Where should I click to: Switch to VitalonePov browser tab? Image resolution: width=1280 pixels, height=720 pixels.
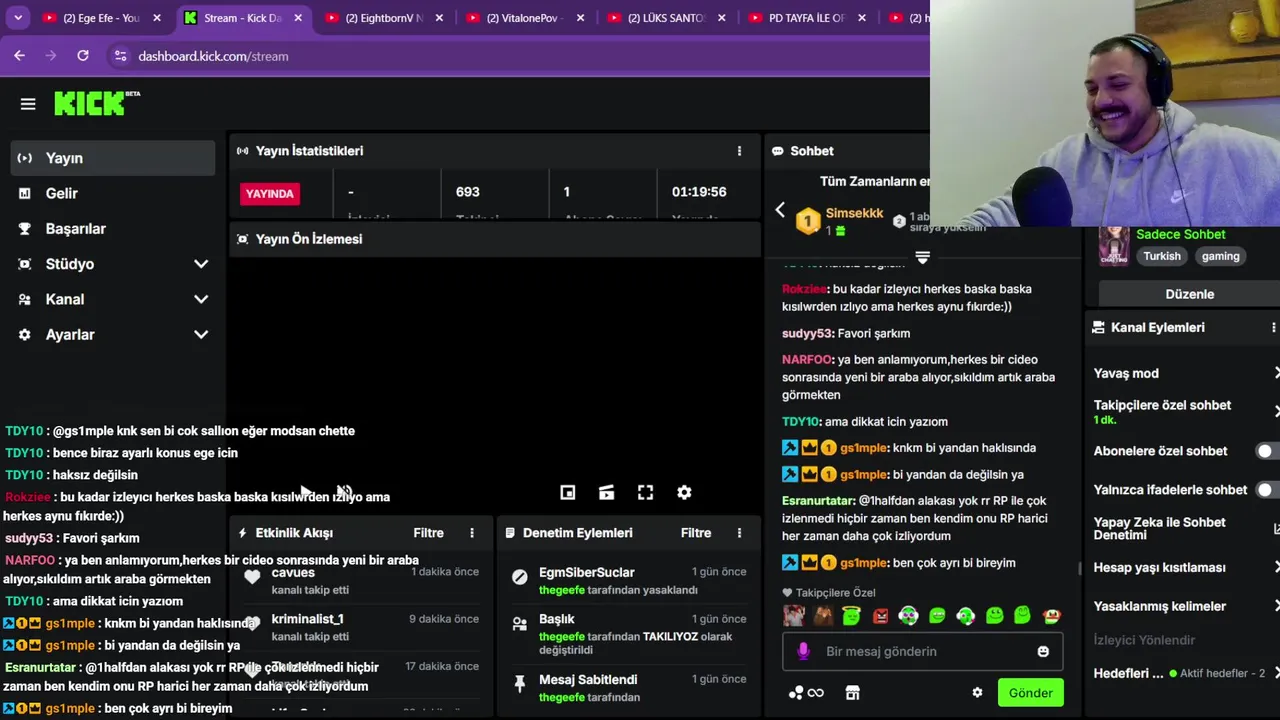click(x=524, y=18)
